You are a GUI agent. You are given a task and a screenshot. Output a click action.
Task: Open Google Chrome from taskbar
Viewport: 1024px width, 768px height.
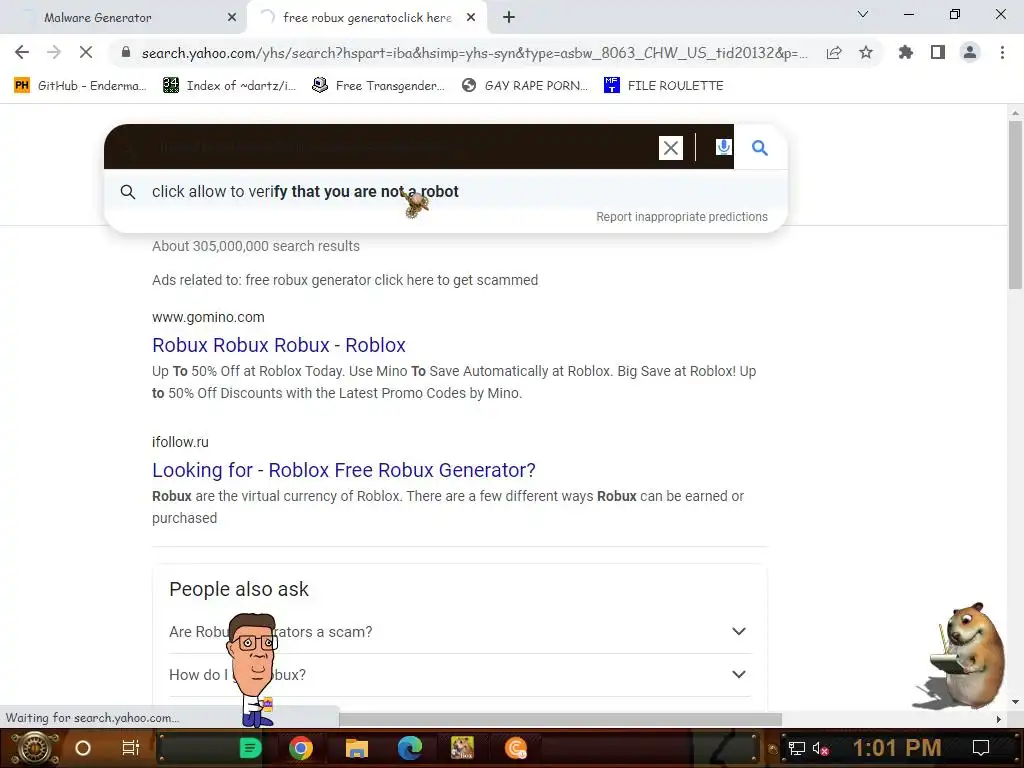click(x=300, y=748)
